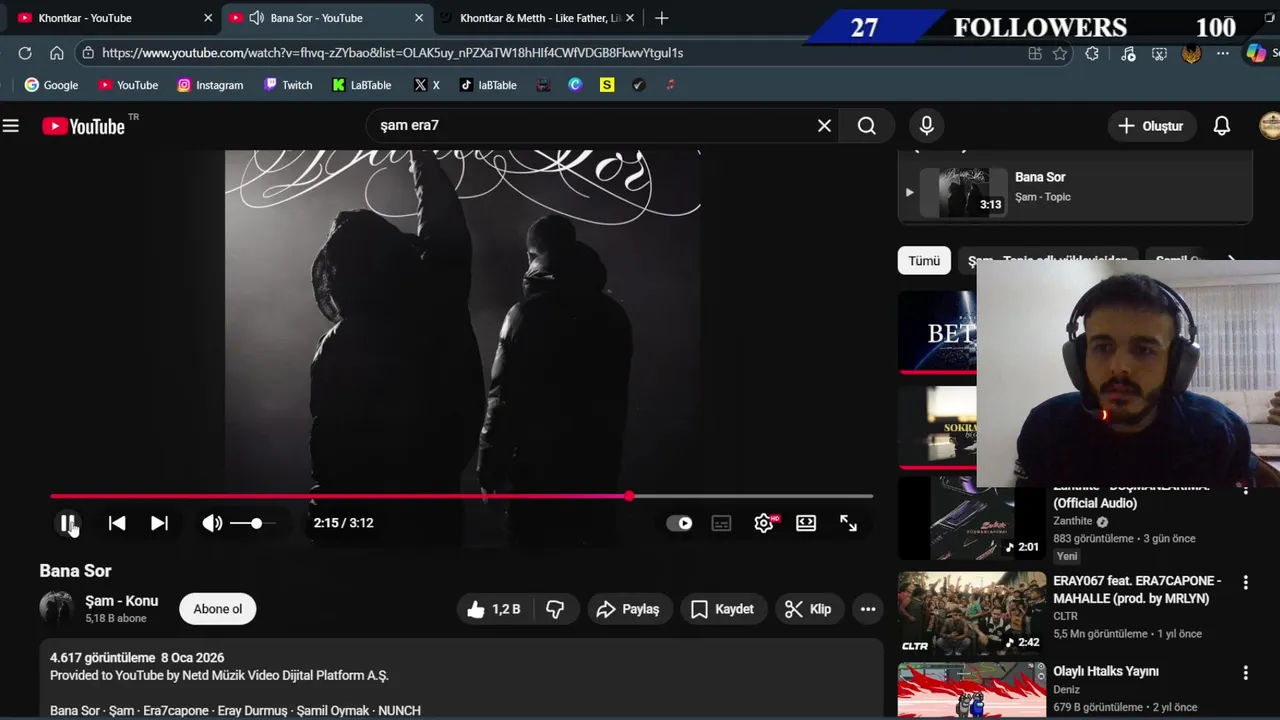Adjust the volume slider handle
The image size is (1280, 720).
tap(256, 523)
